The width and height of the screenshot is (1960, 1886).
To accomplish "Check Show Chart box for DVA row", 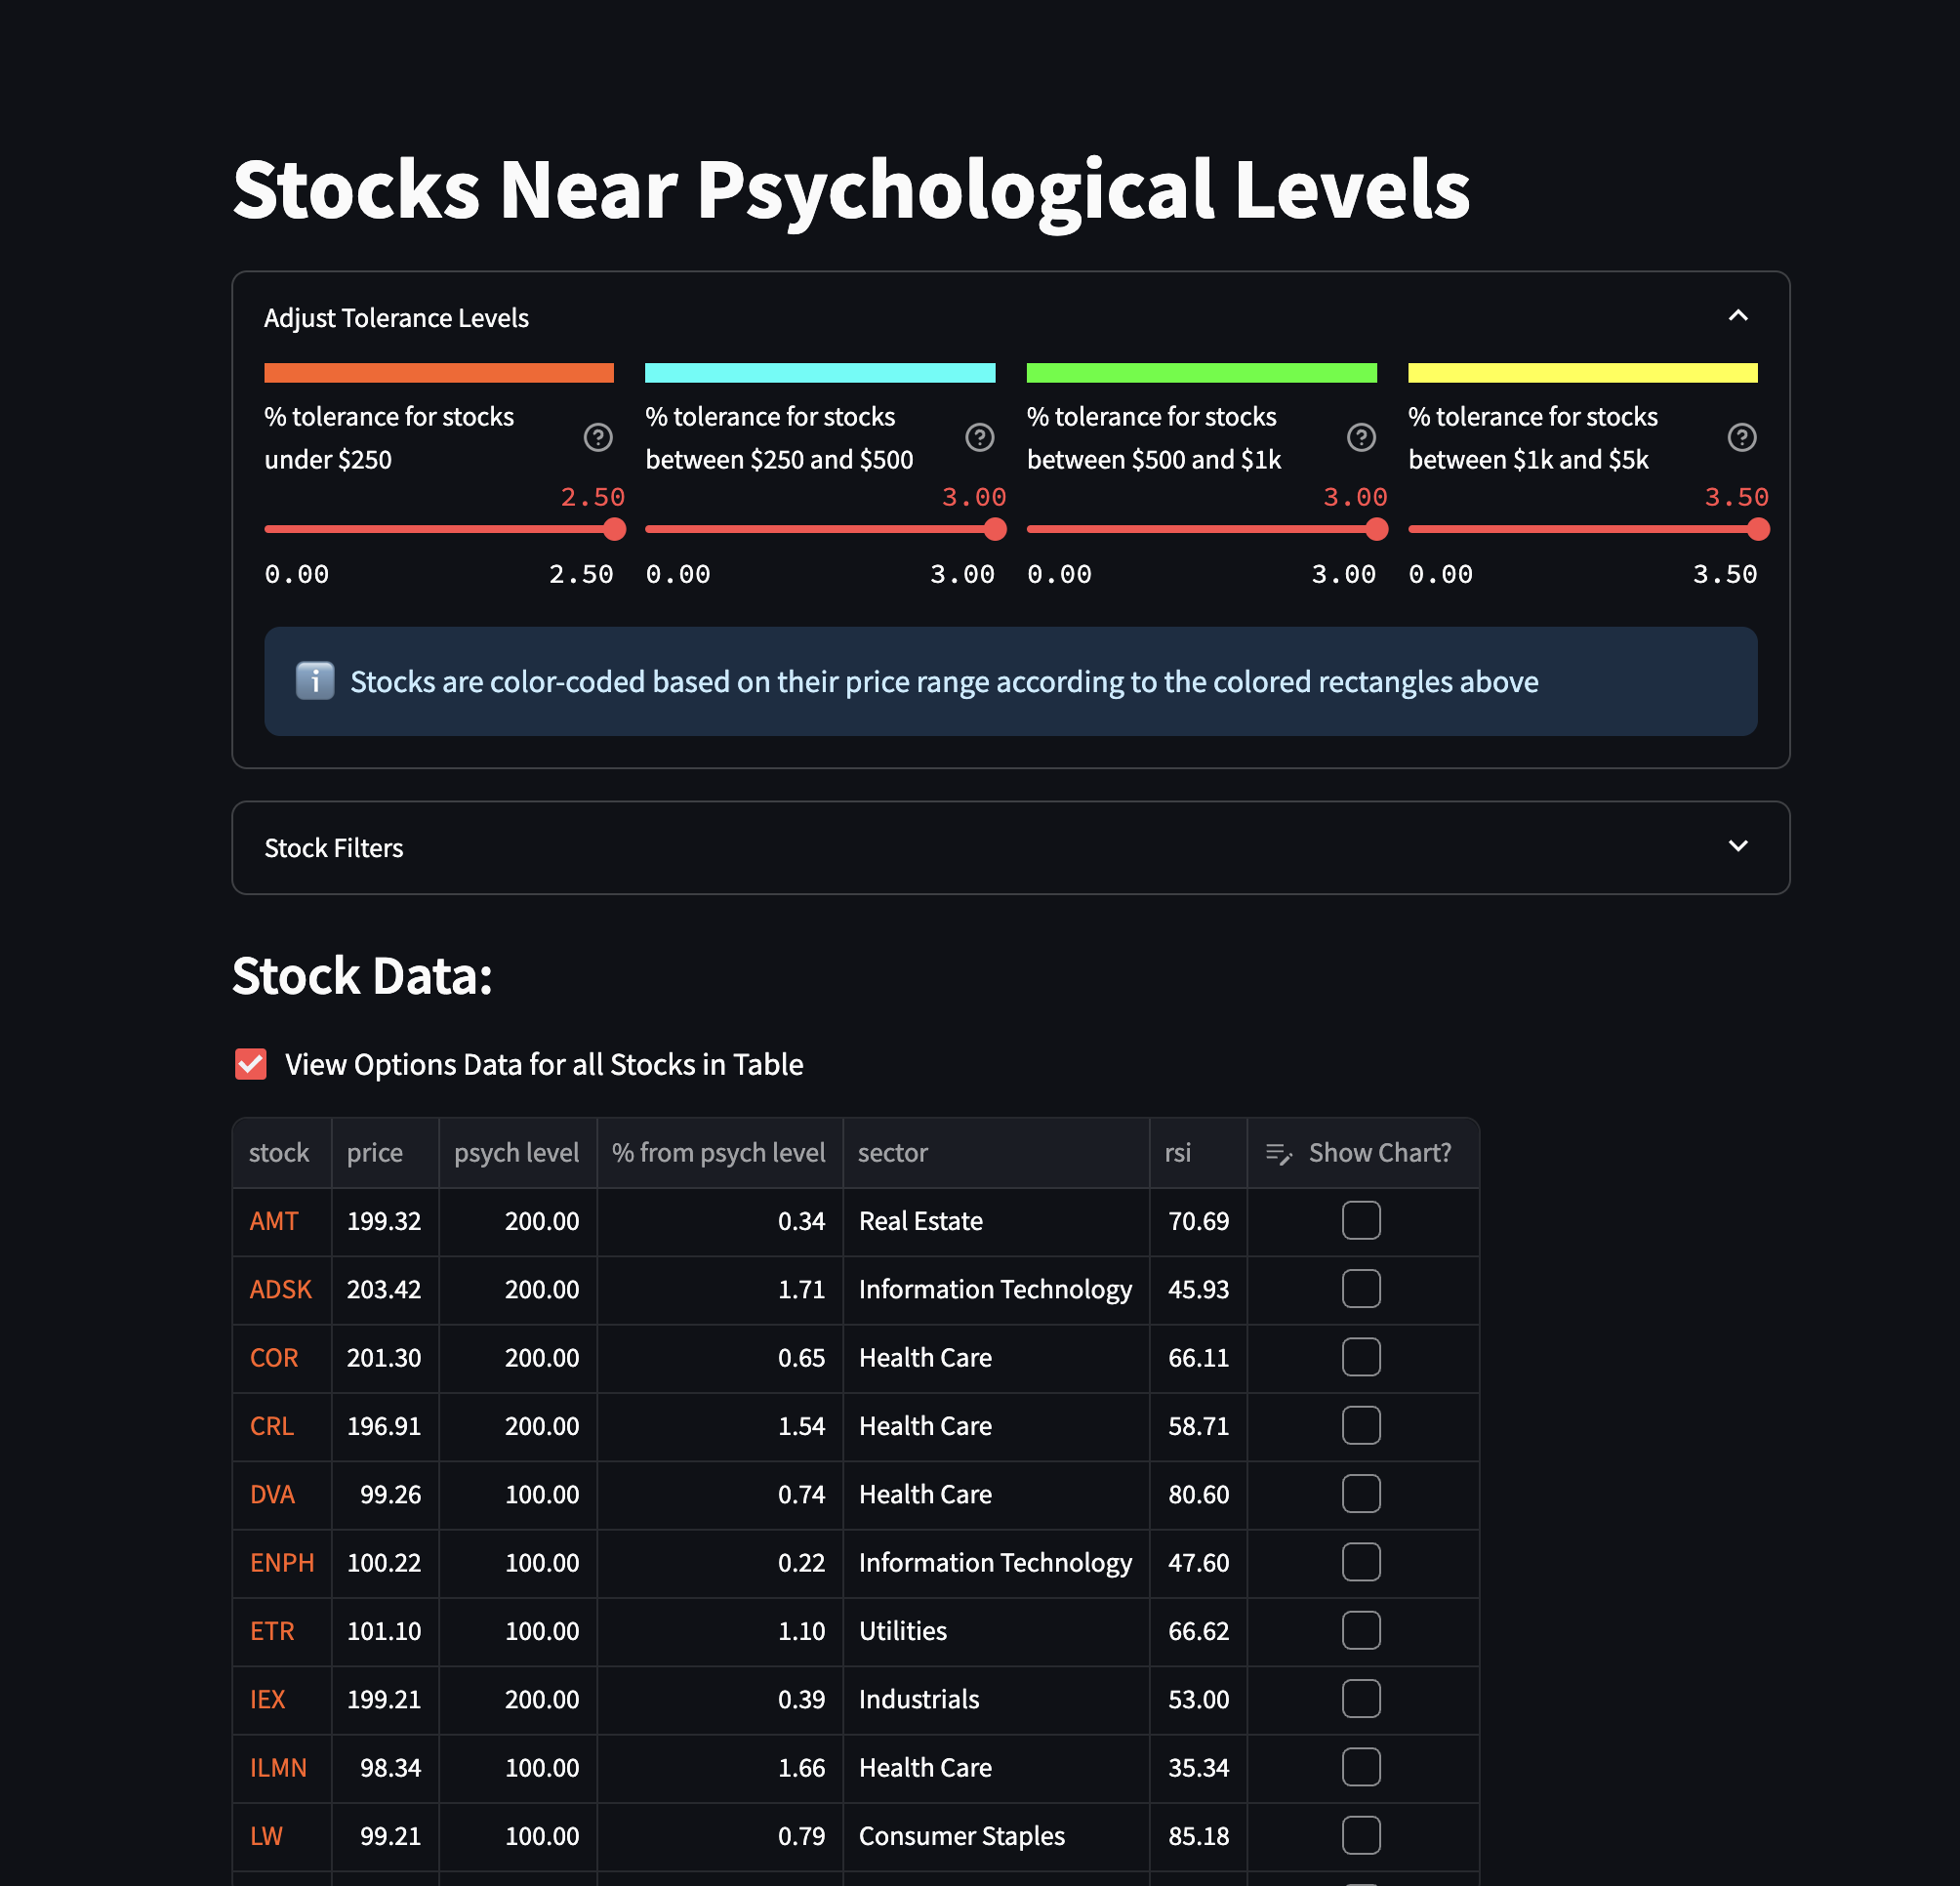I will point(1360,1494).
